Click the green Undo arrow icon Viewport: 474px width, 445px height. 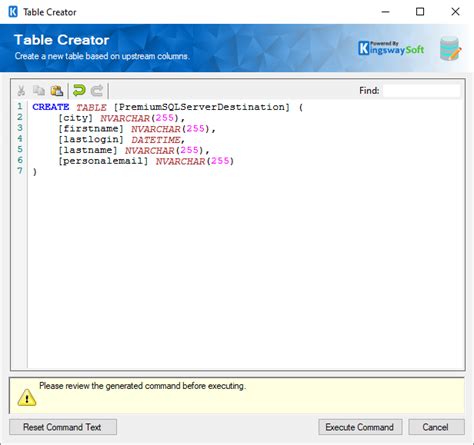pos(79,90)
